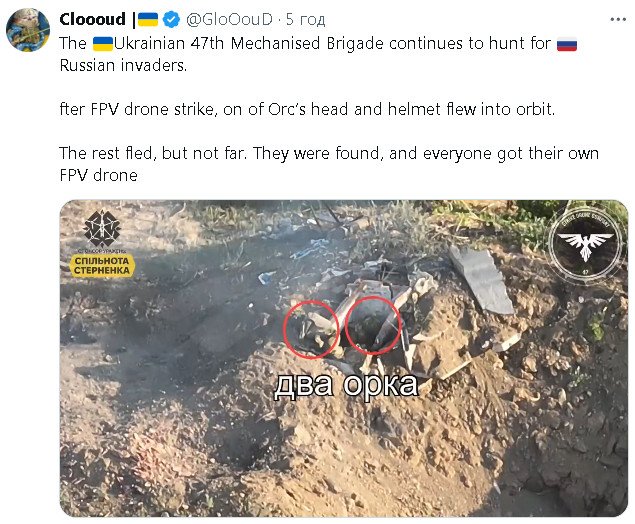Open the 5 год timestamp link

305,19
